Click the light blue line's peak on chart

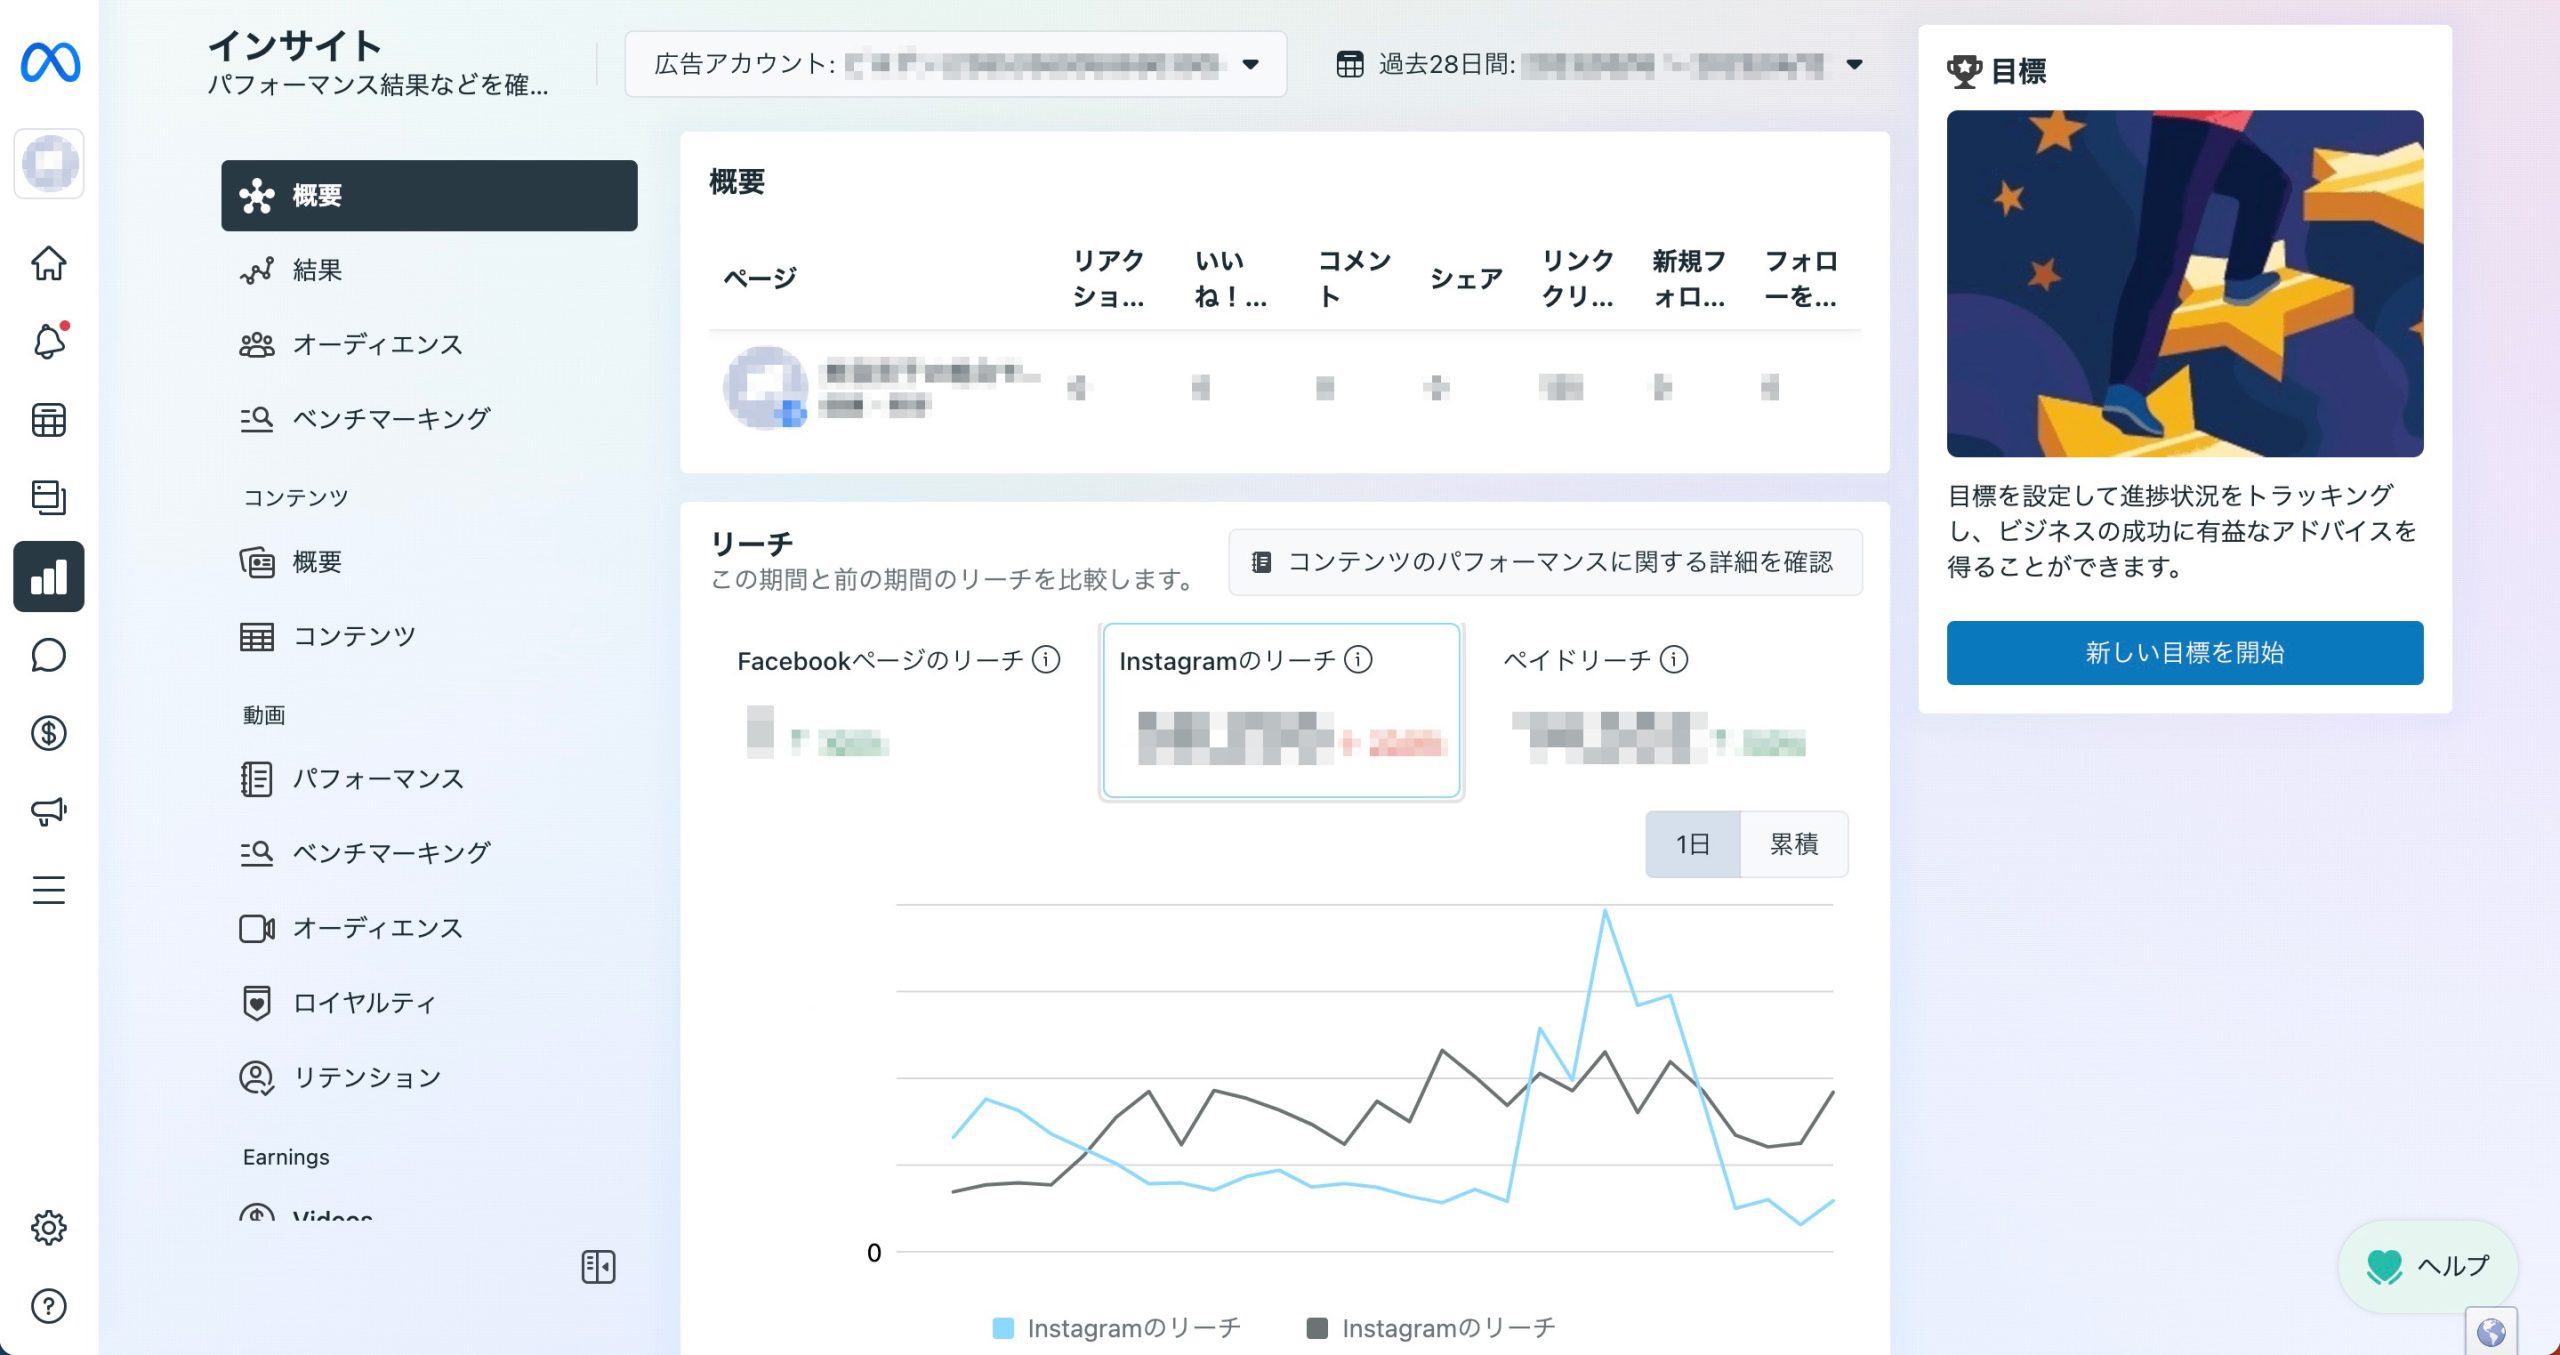click(x=1605, y=910)
